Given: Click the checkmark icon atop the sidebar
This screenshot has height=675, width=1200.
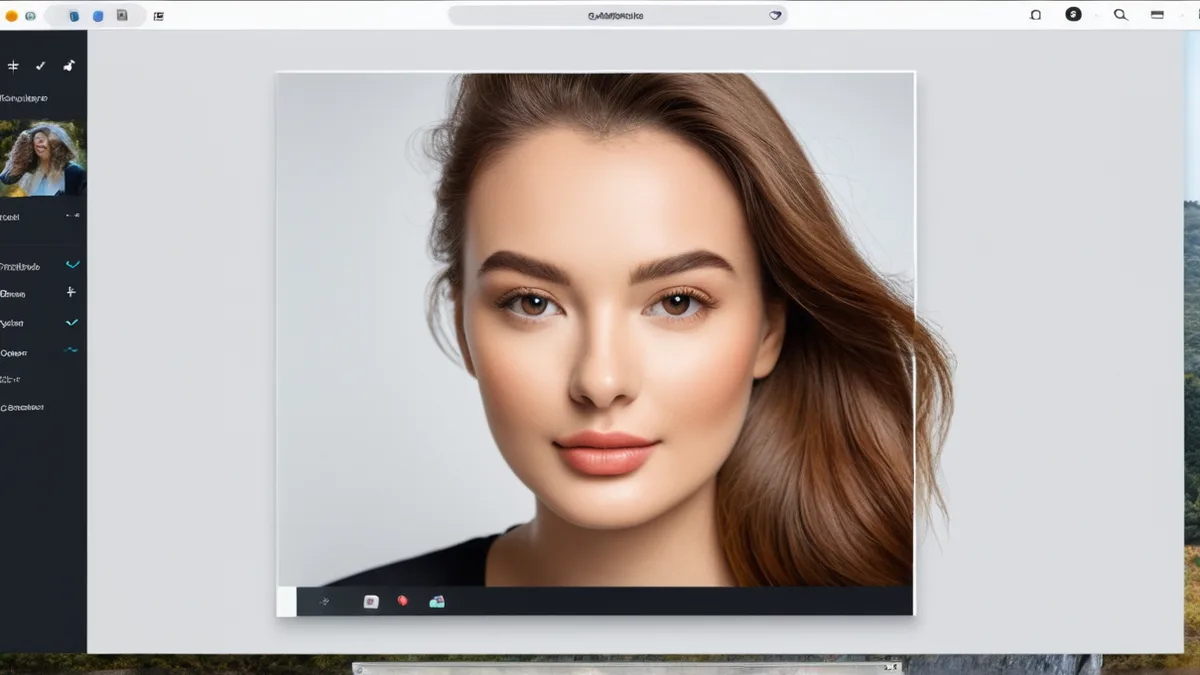Looking at the screenshot, I should point(40,66).
